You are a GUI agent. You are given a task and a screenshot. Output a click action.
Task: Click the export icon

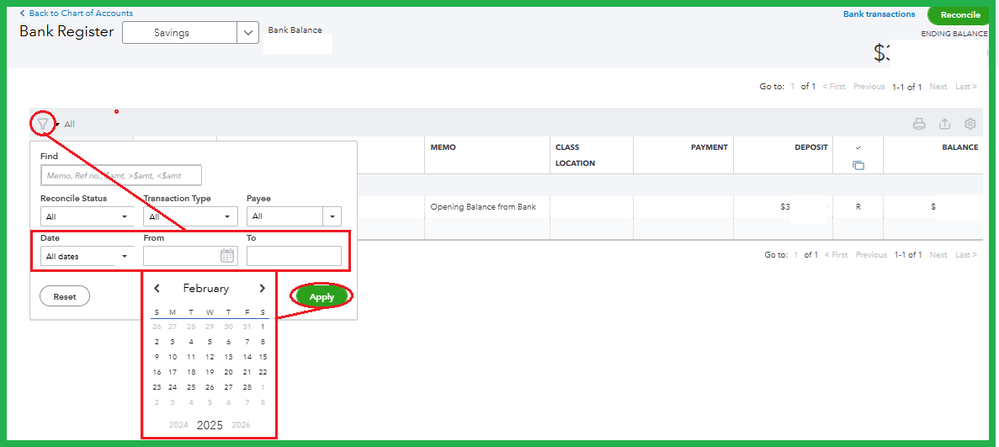tap(945, 124)
